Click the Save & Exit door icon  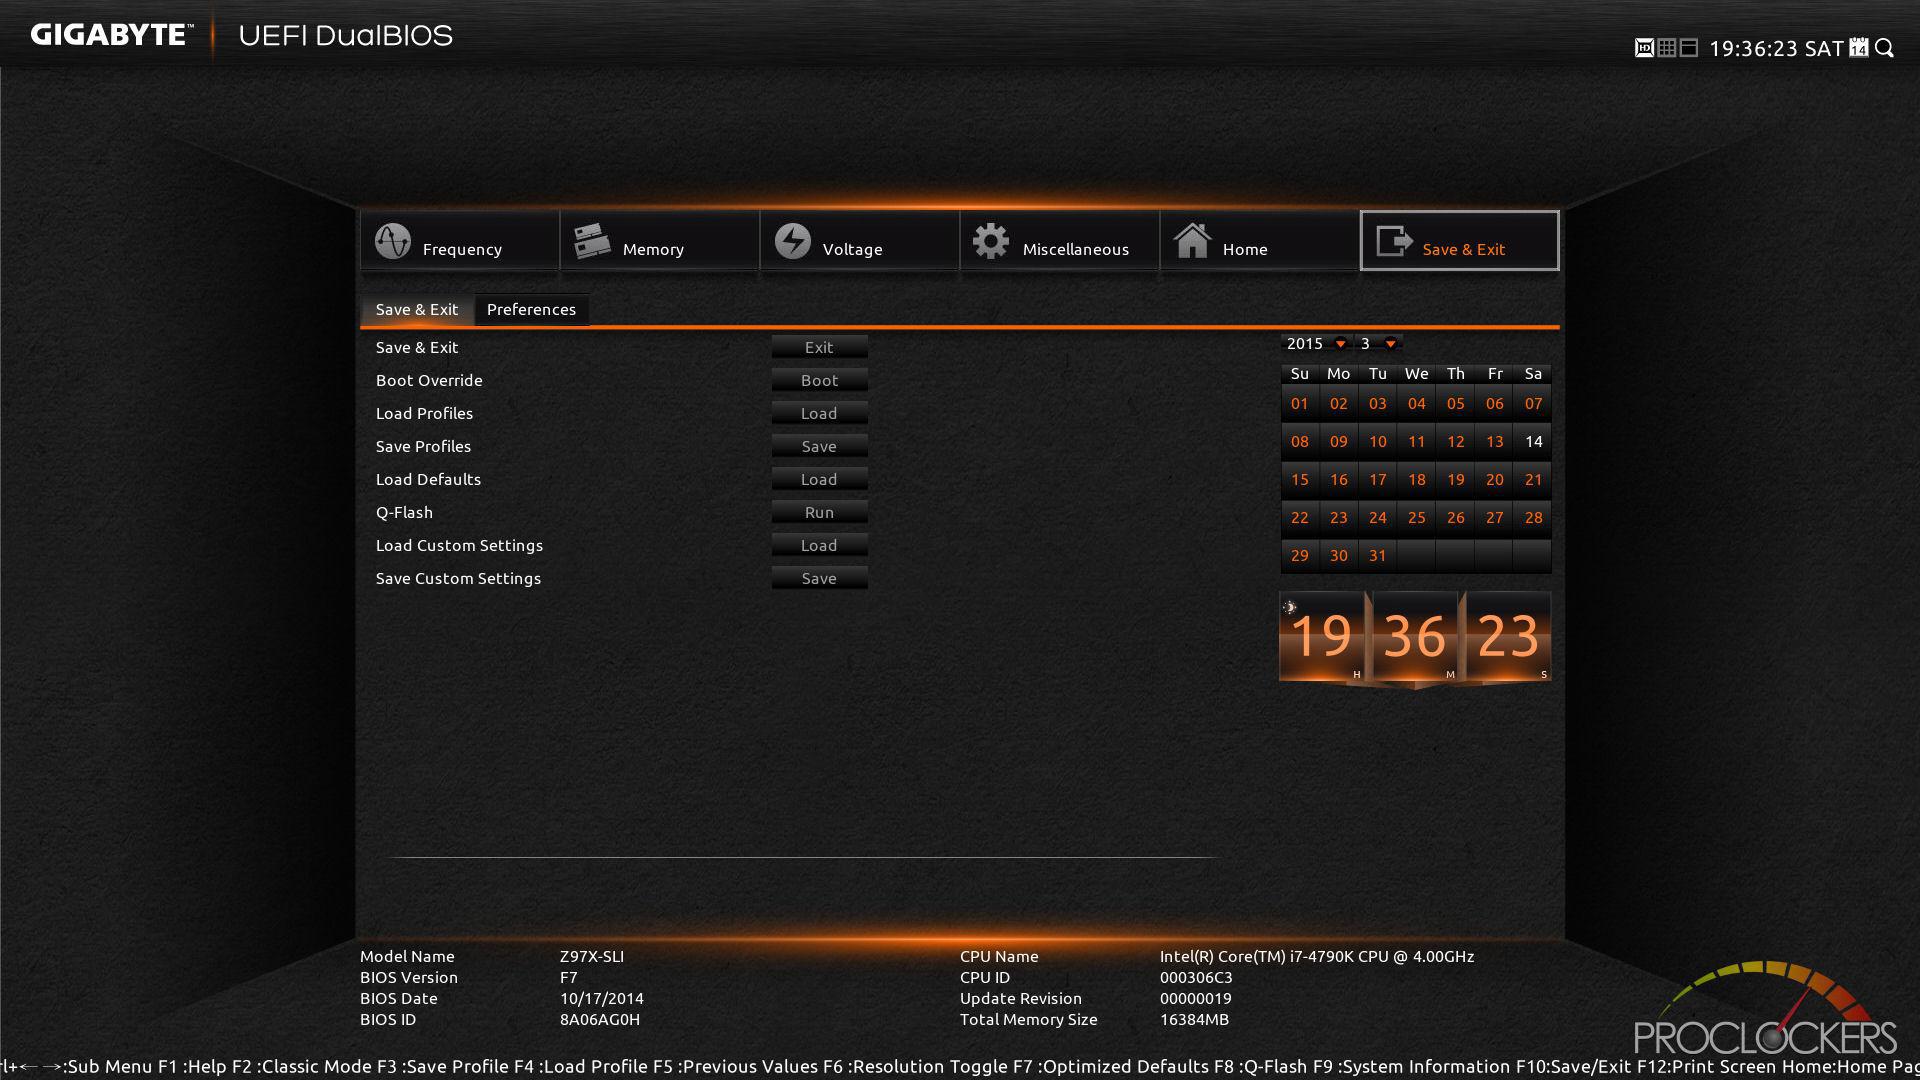tap(1394, 241)
